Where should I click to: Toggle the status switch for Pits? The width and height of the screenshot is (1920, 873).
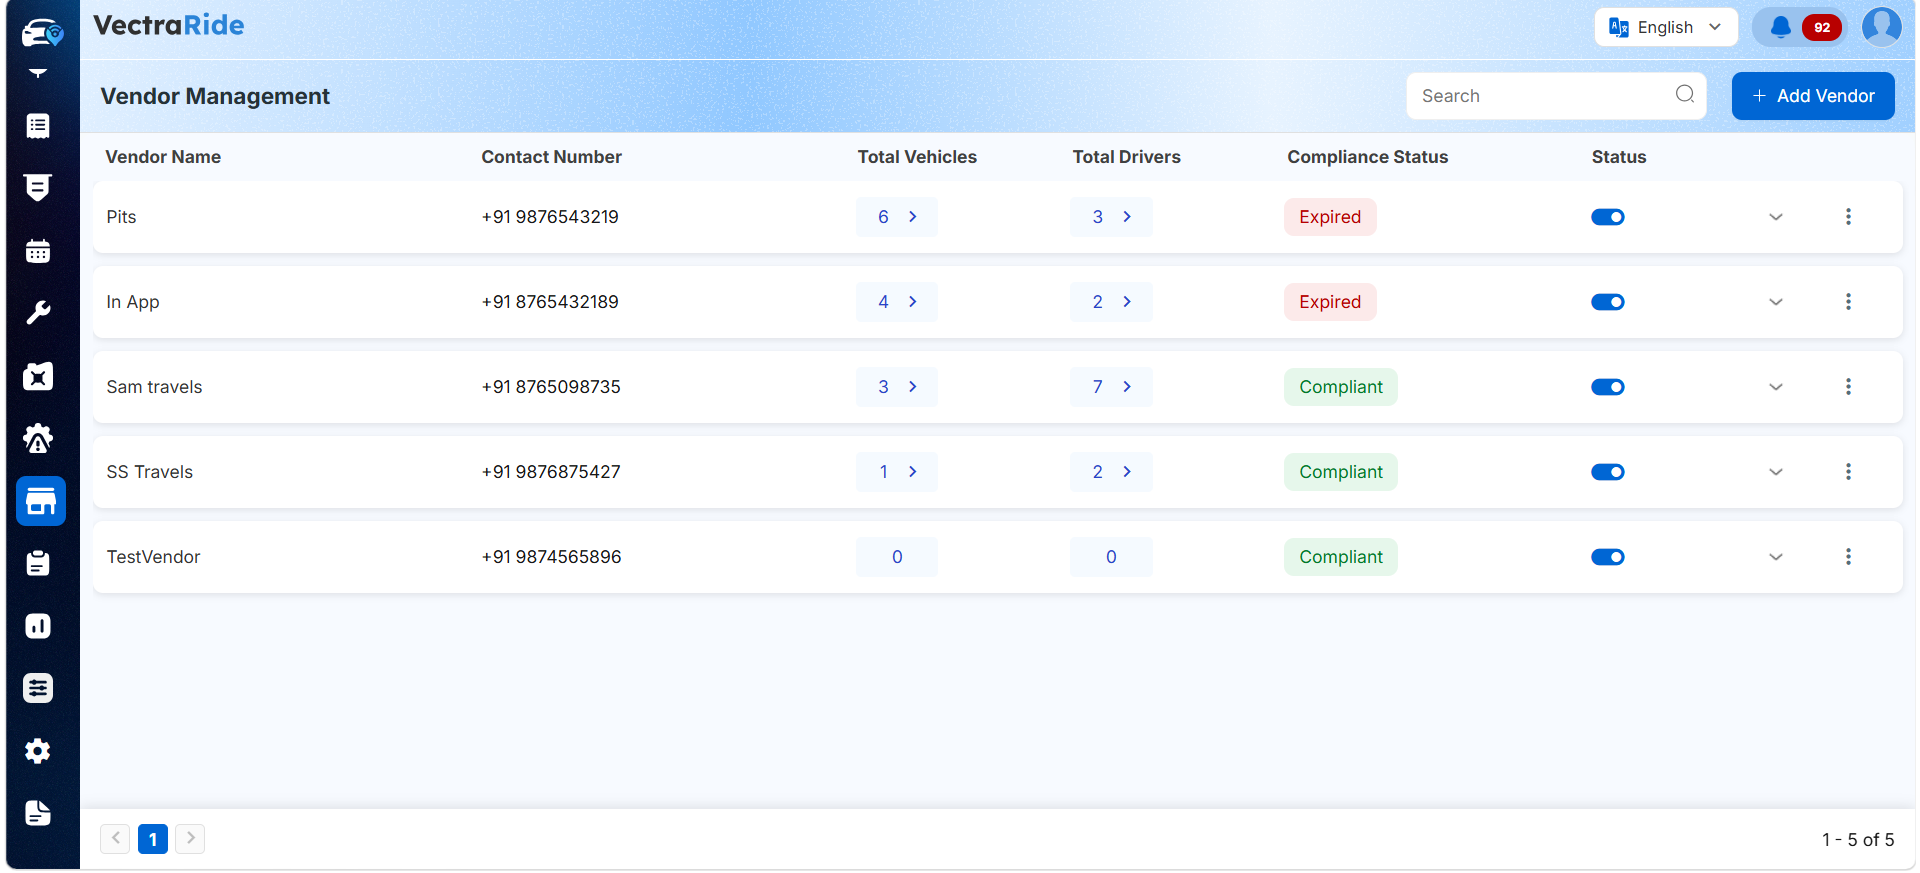point(1608,217)
